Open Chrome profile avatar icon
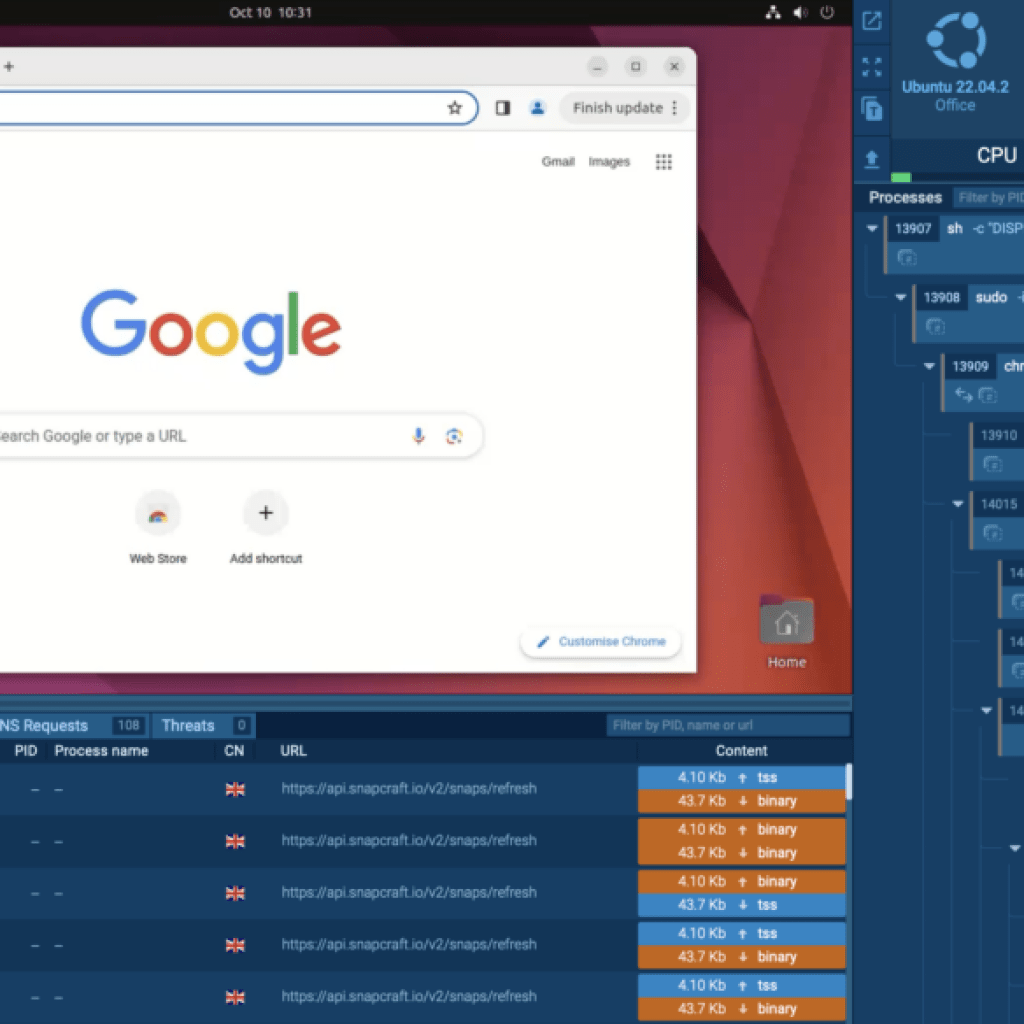This screenshot has height=1024, width=1024. (537, 108)
